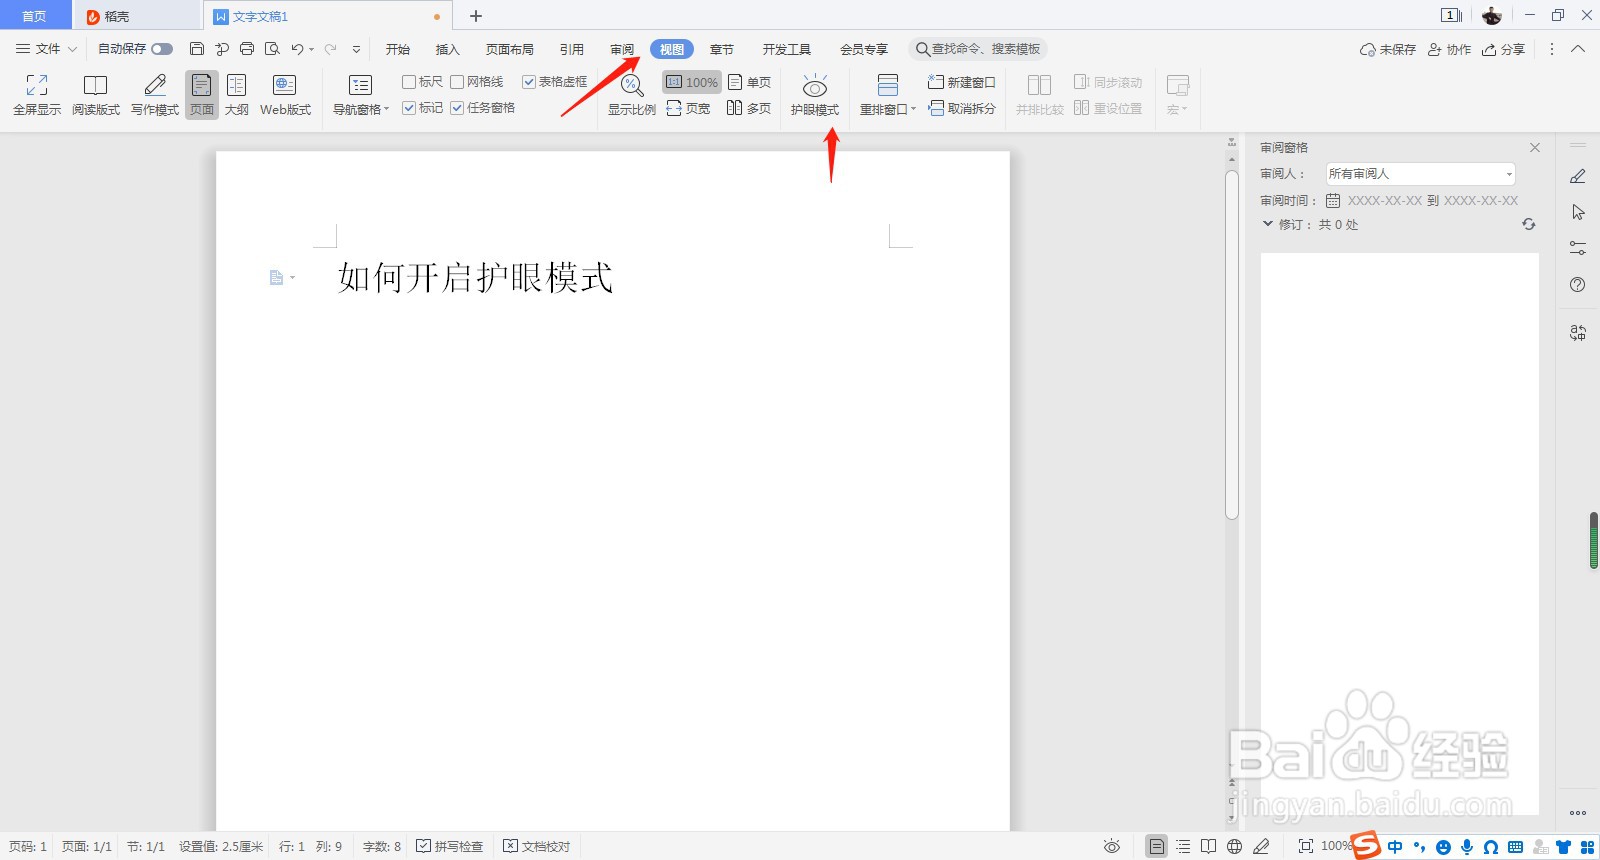Fit to page width
The height and width of the screenshot is (860, 1600).
(688, 108)
